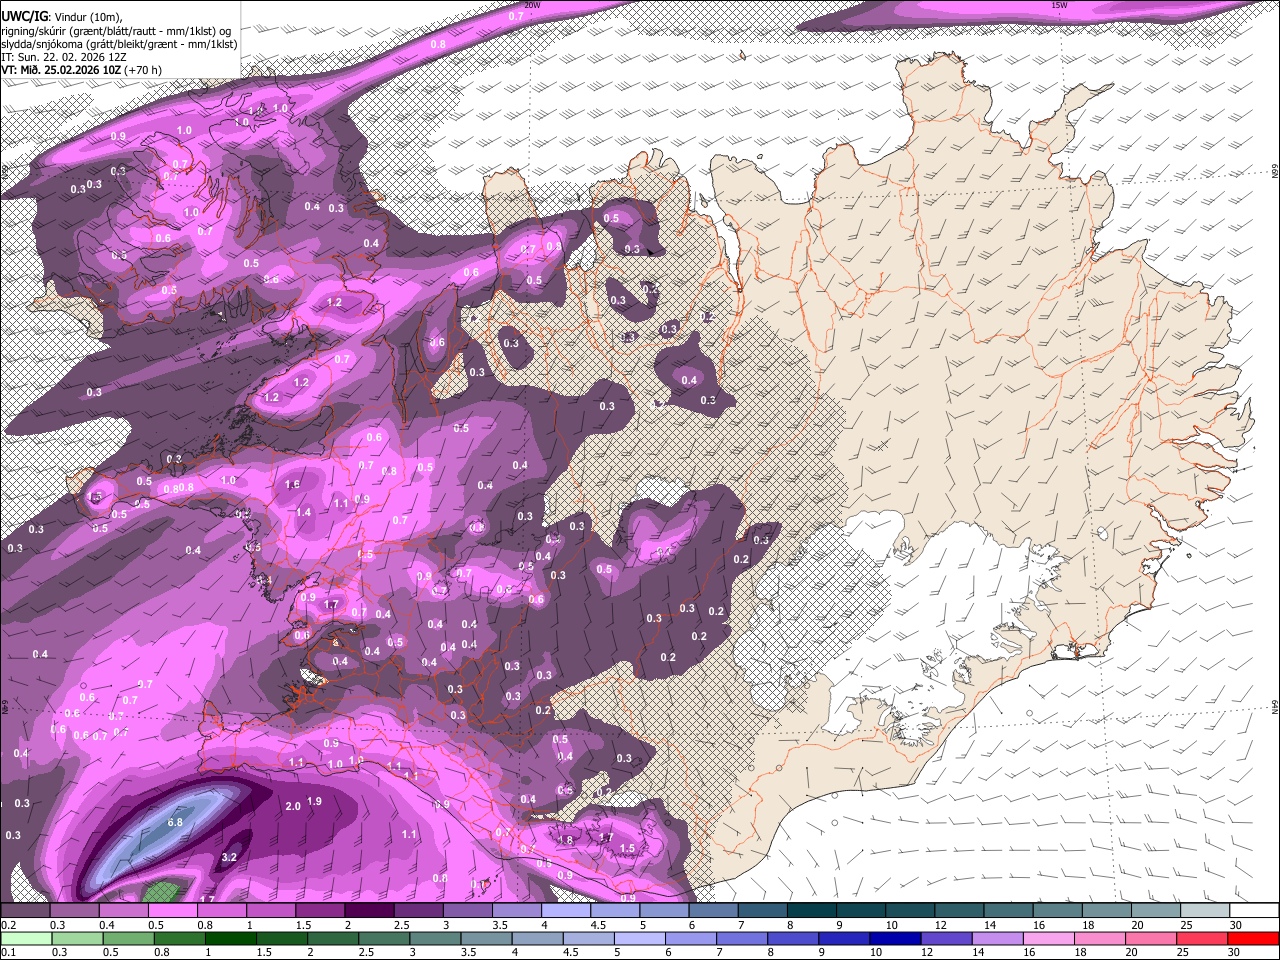Click the bright red swatch ending rain scale

1254,938
